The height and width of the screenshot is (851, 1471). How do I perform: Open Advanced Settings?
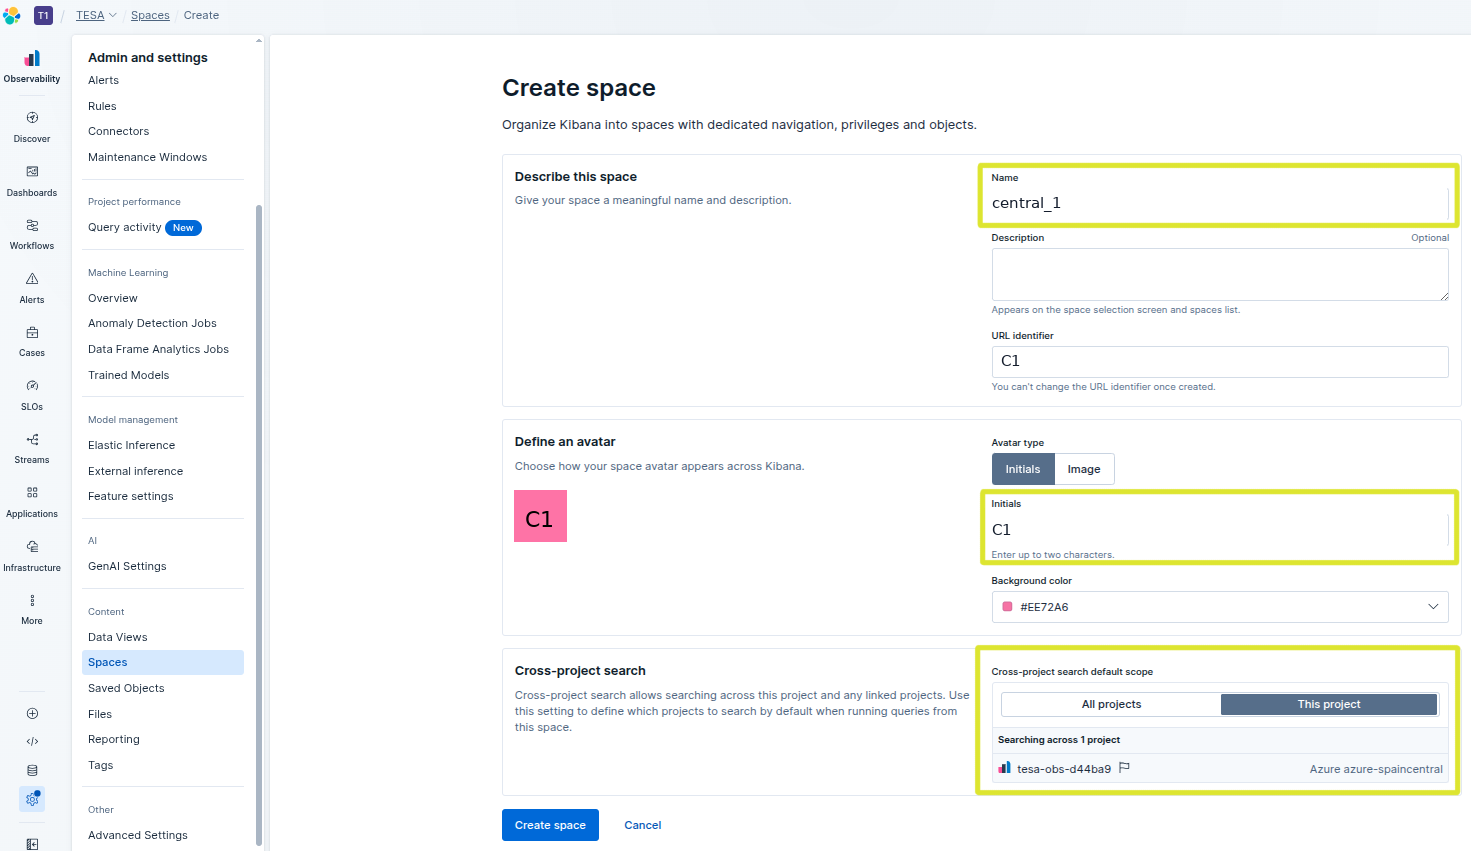138,835
